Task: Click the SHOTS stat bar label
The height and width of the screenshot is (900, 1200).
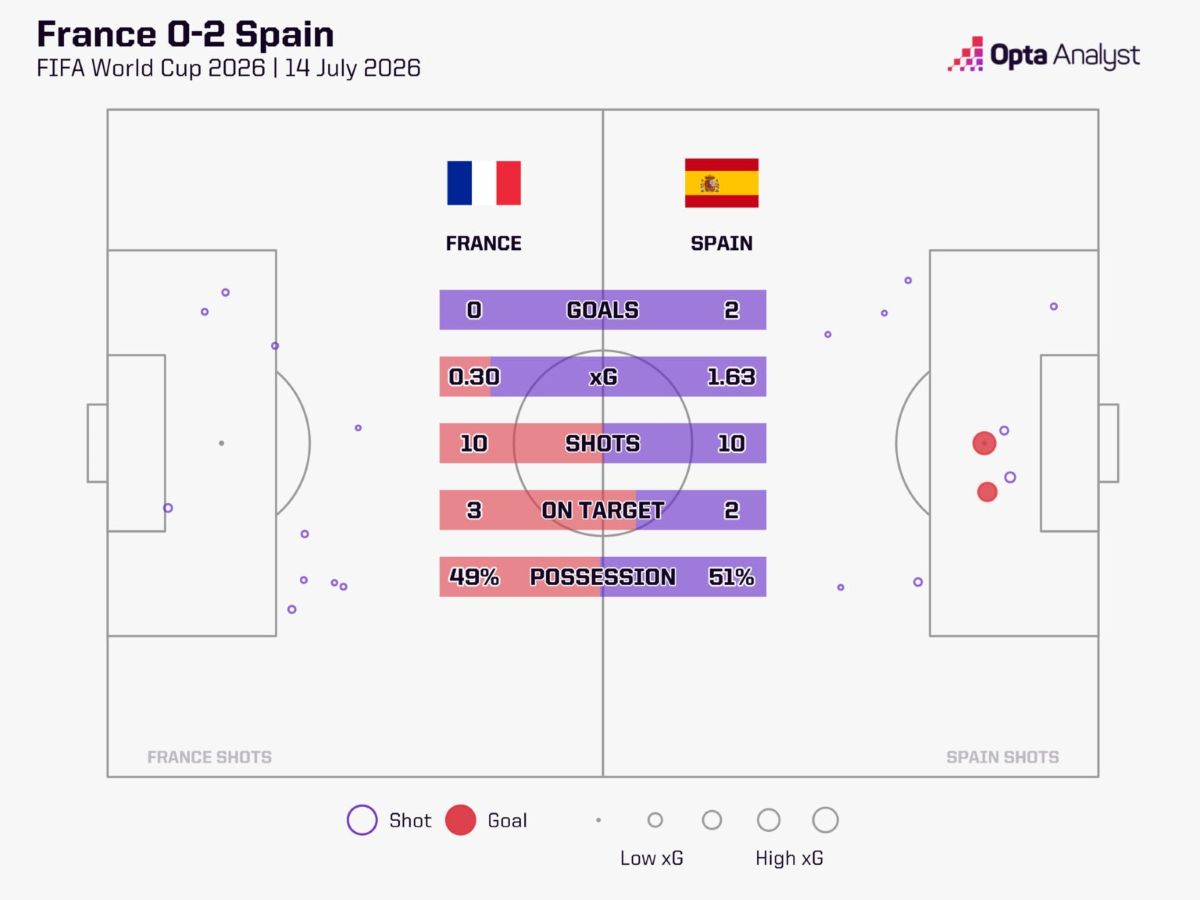Action: coord(603,443)
